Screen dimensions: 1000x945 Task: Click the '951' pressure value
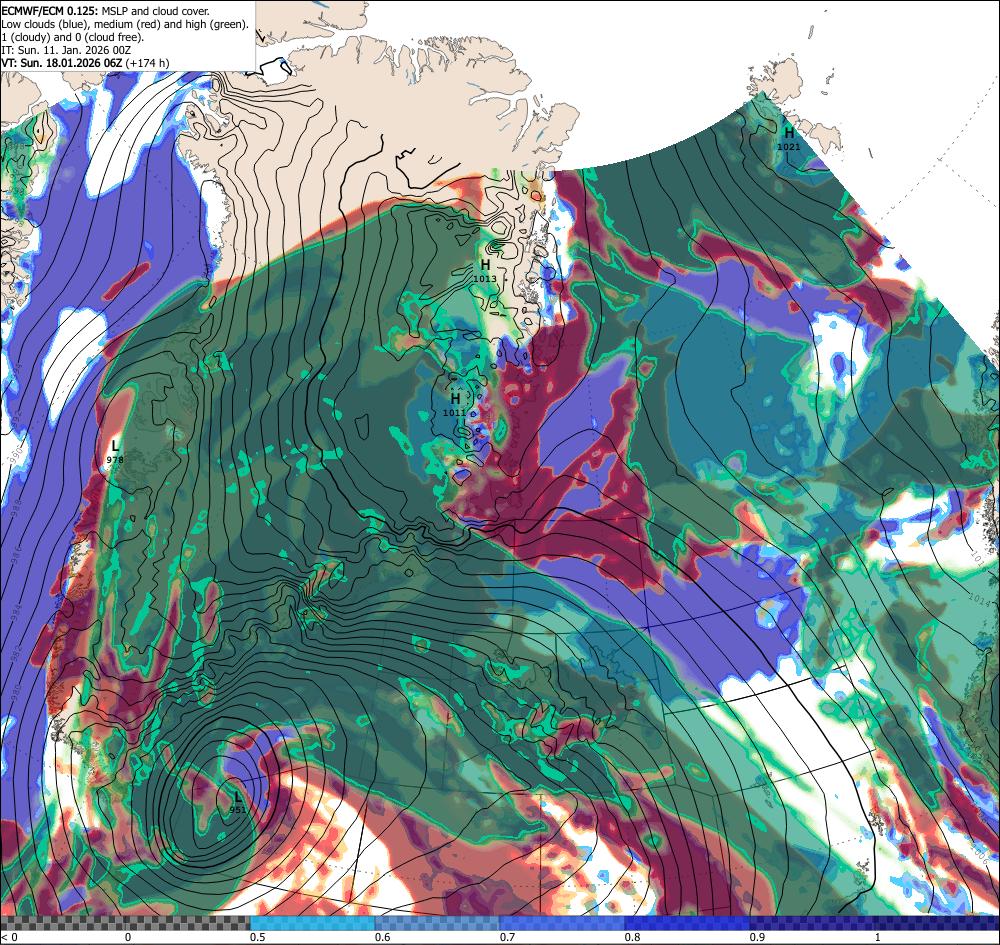(x=238, y=810)
